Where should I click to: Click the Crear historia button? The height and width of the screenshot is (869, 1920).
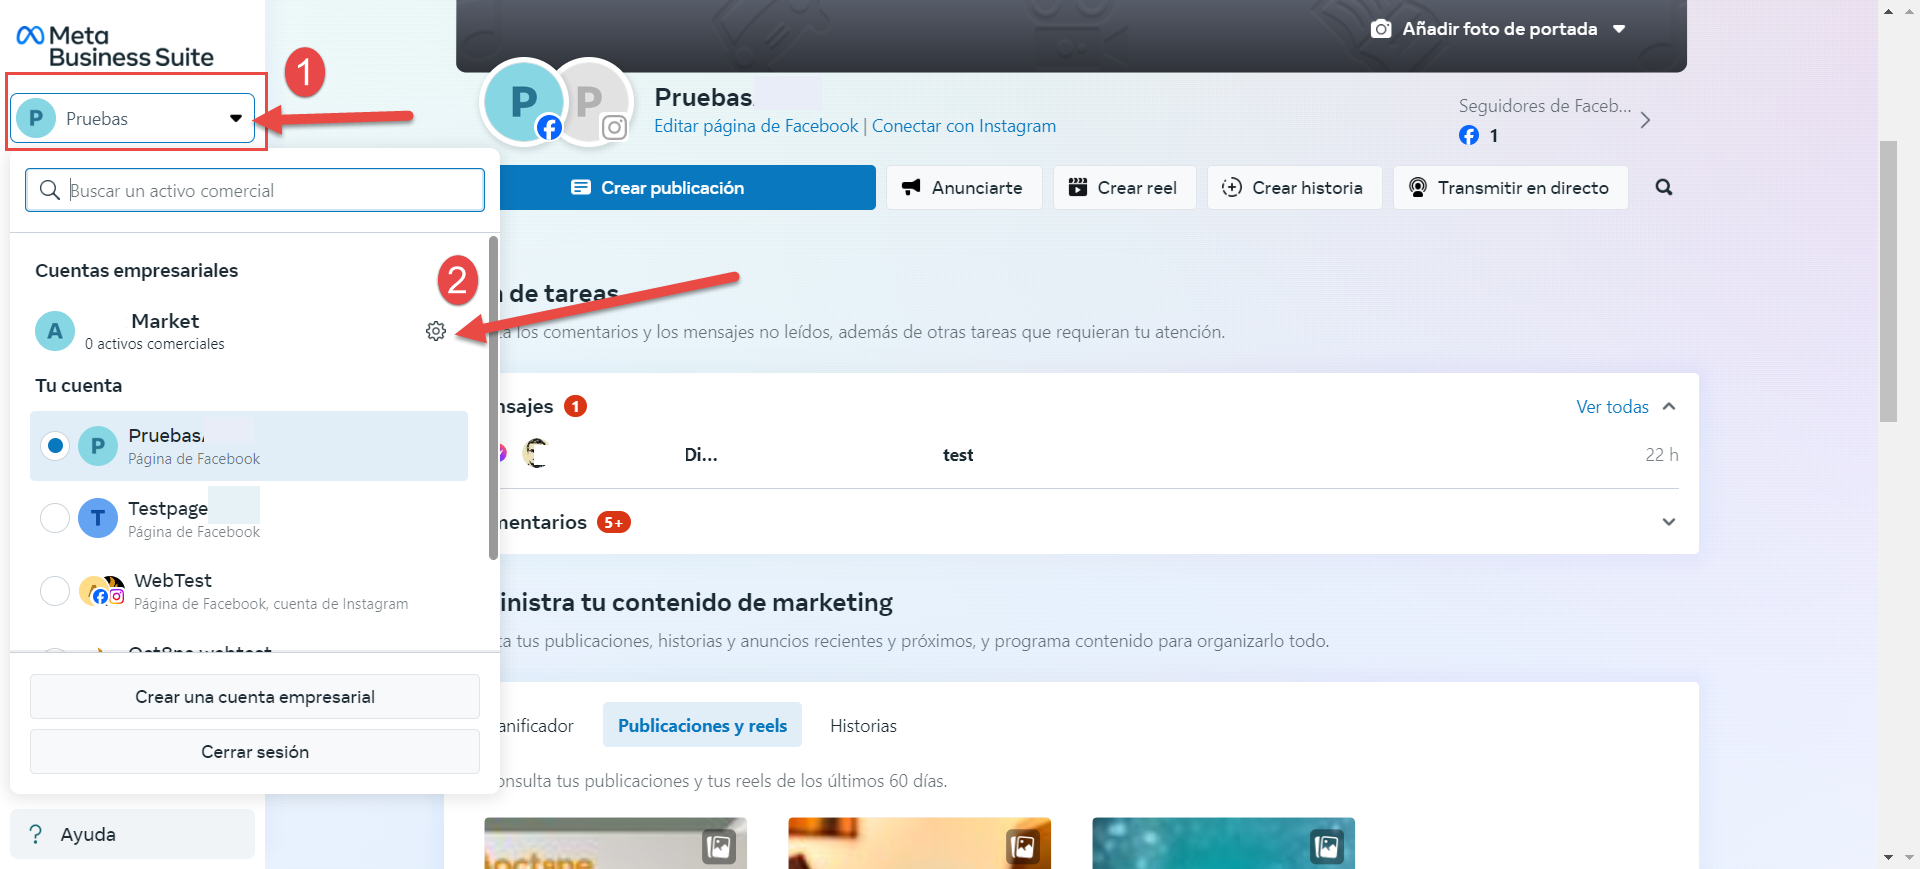pos(1294,188)
